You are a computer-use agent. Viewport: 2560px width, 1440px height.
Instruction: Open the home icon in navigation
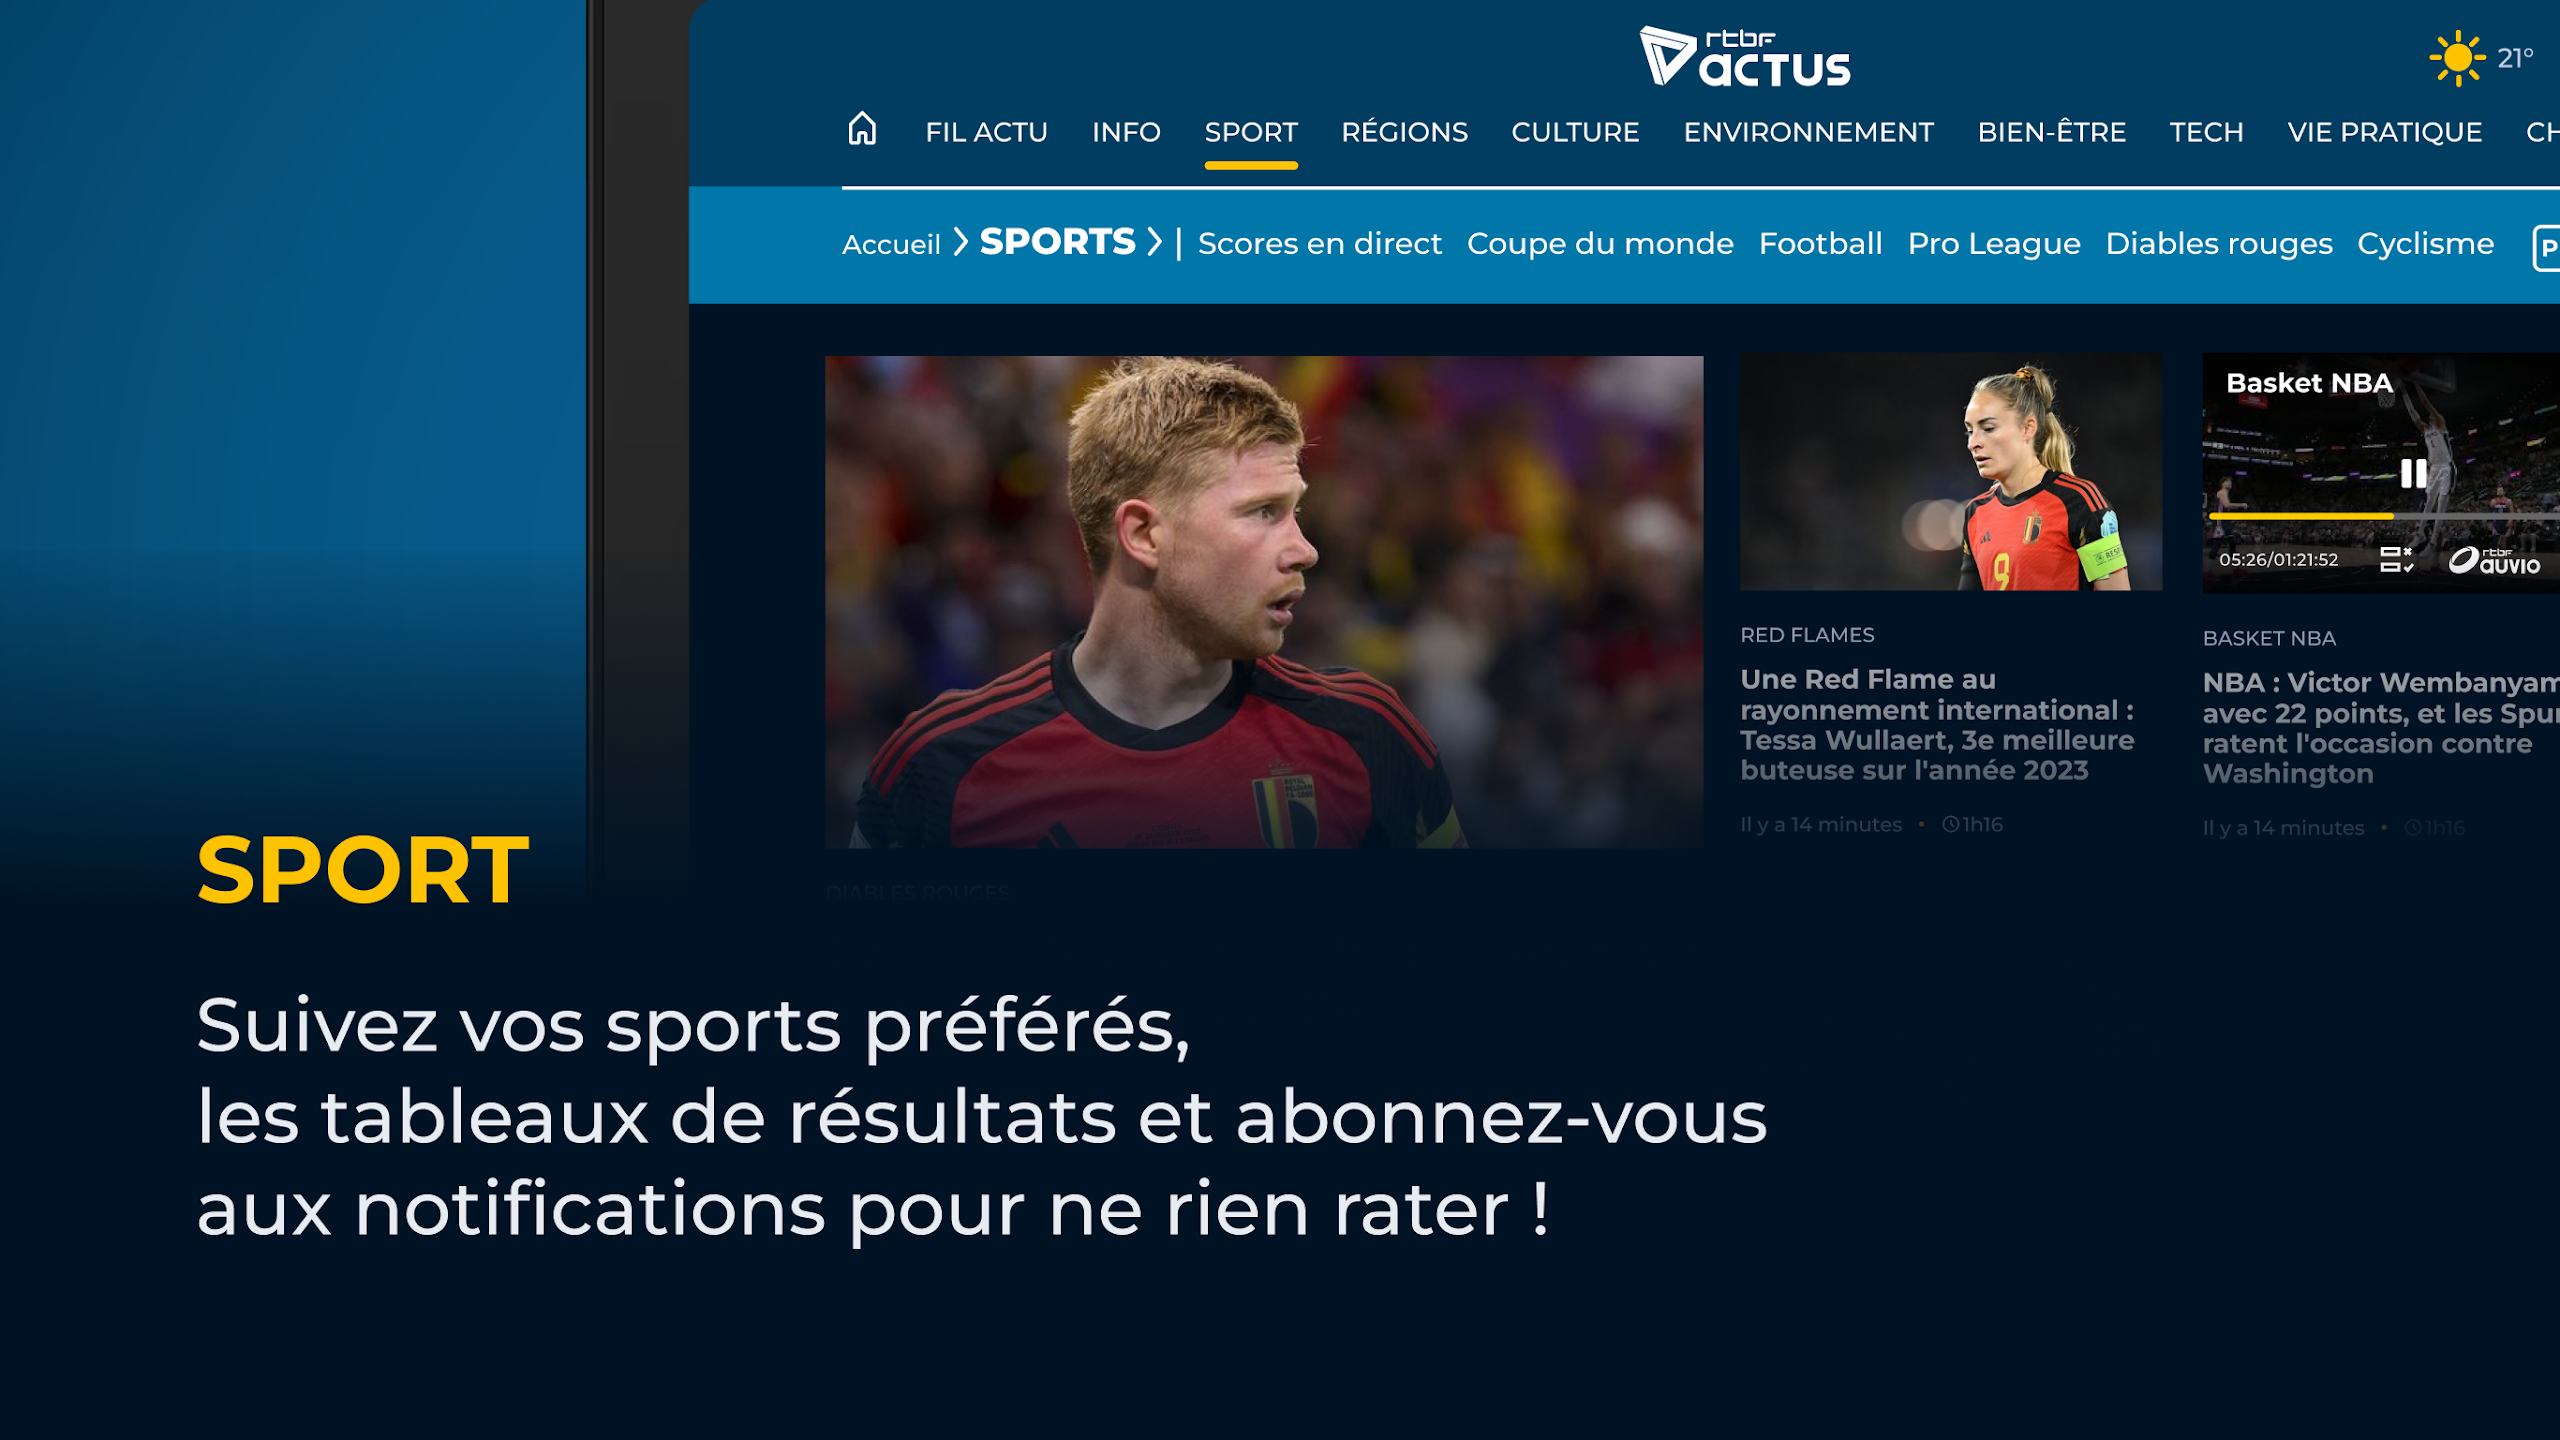tap(862, 129)
